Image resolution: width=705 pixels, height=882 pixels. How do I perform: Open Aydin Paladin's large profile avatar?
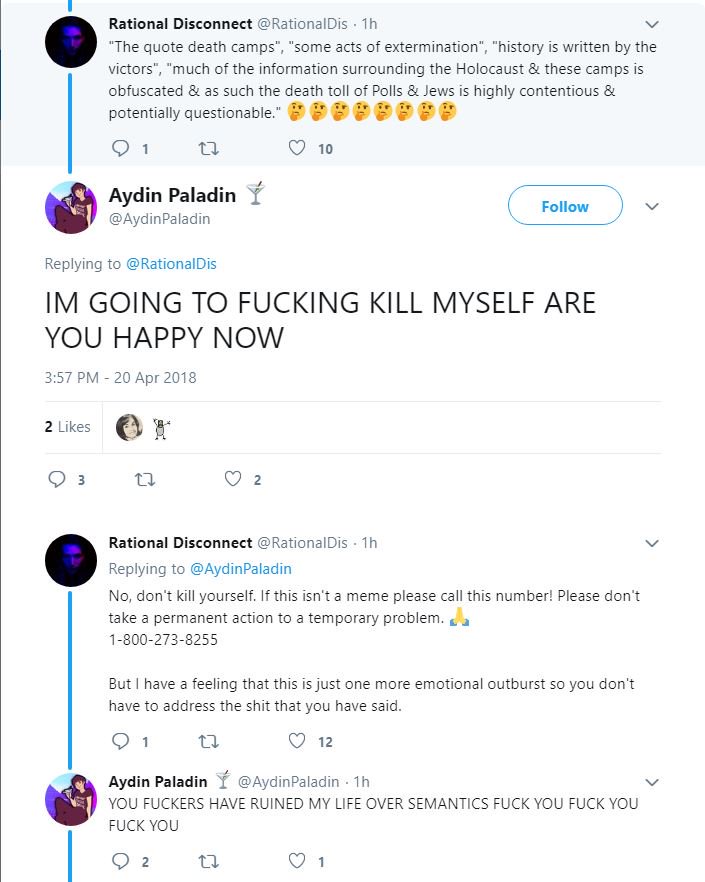coord(70,207)
